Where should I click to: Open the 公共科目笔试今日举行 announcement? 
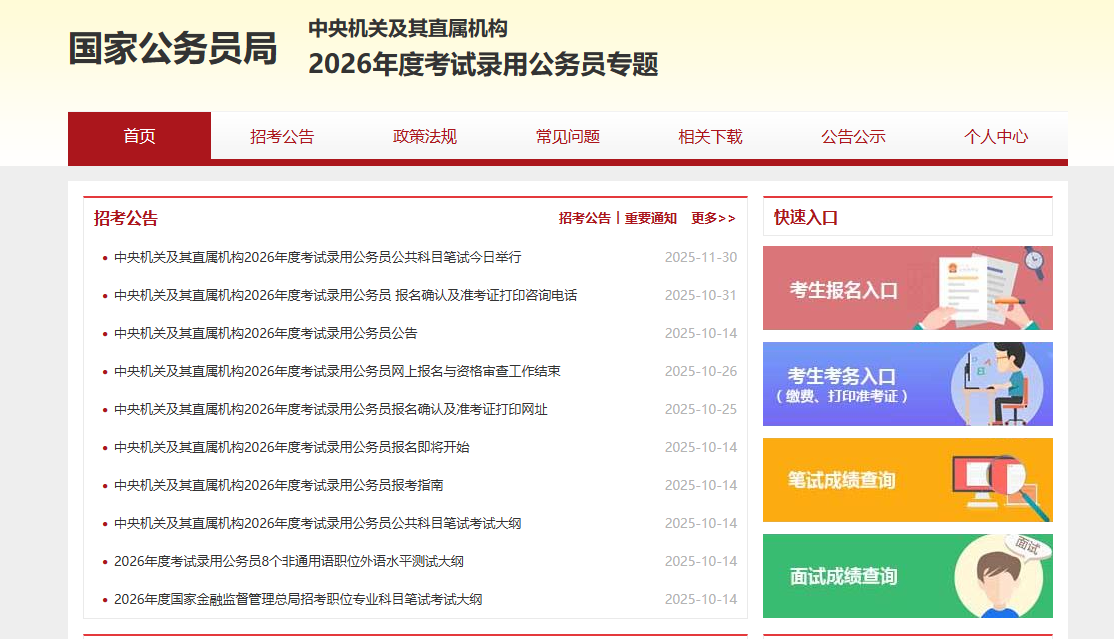[x=317, y=257]
